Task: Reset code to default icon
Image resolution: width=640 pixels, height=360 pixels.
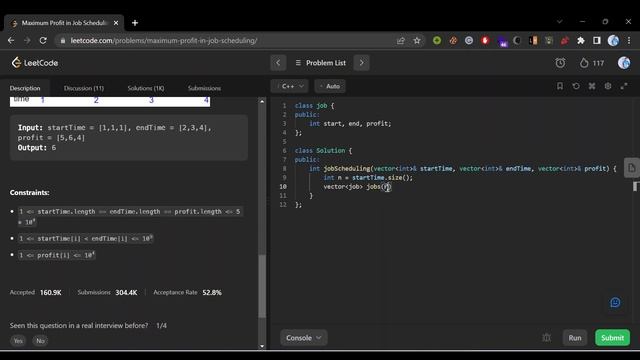Action: (x=576, y=86)
